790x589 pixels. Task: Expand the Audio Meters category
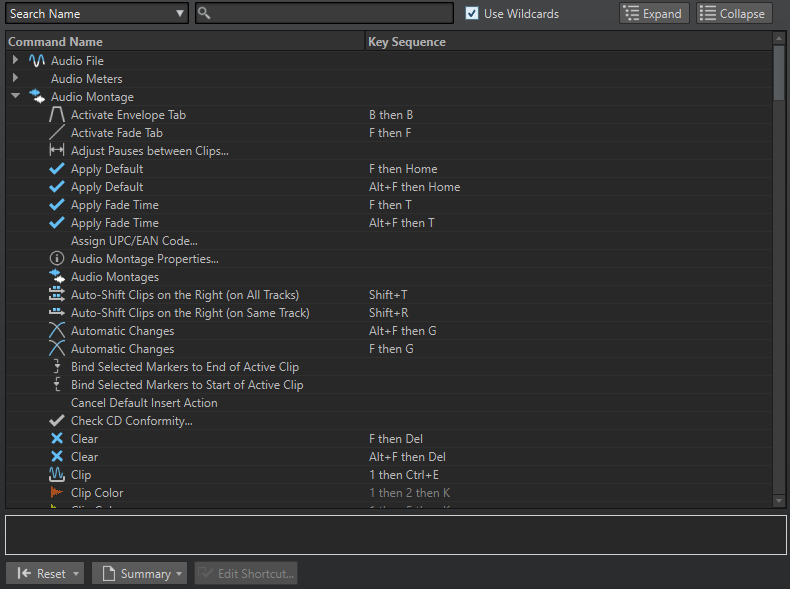(x=15, y=79)
